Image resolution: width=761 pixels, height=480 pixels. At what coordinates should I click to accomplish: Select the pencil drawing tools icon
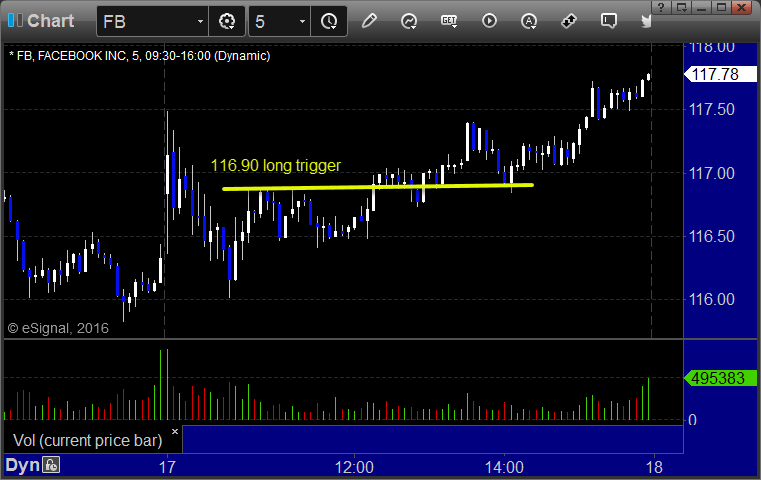(x=369, y=21)
